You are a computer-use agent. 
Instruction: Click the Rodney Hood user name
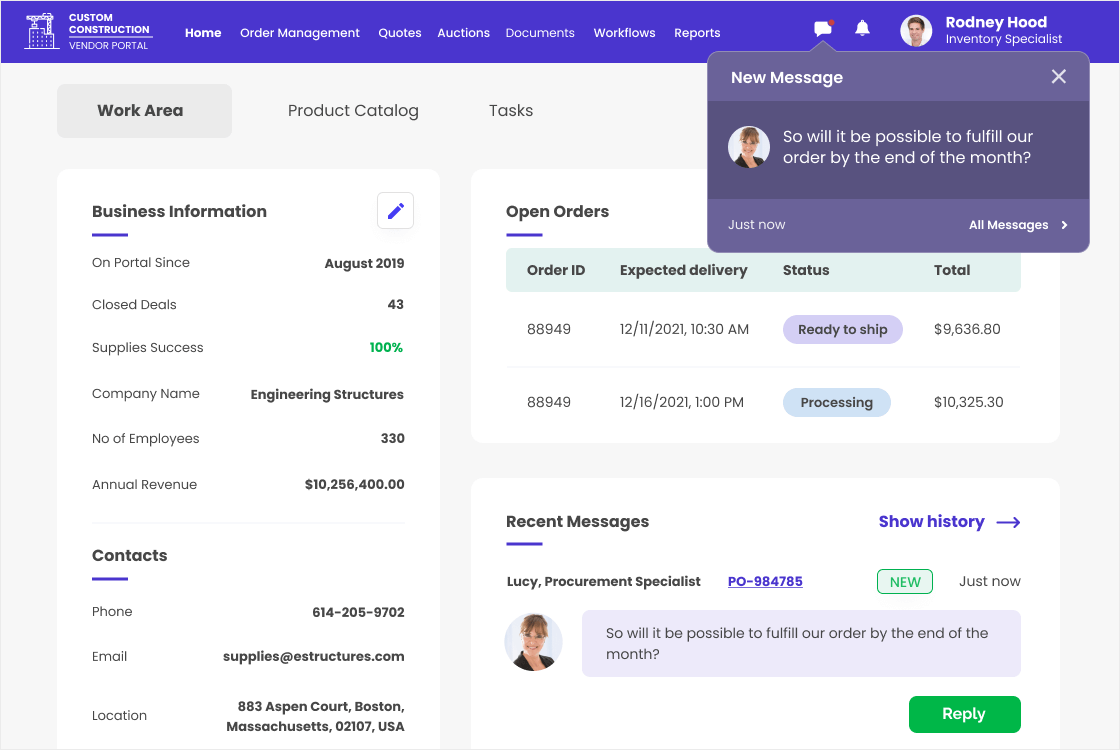tap(996, 22)
